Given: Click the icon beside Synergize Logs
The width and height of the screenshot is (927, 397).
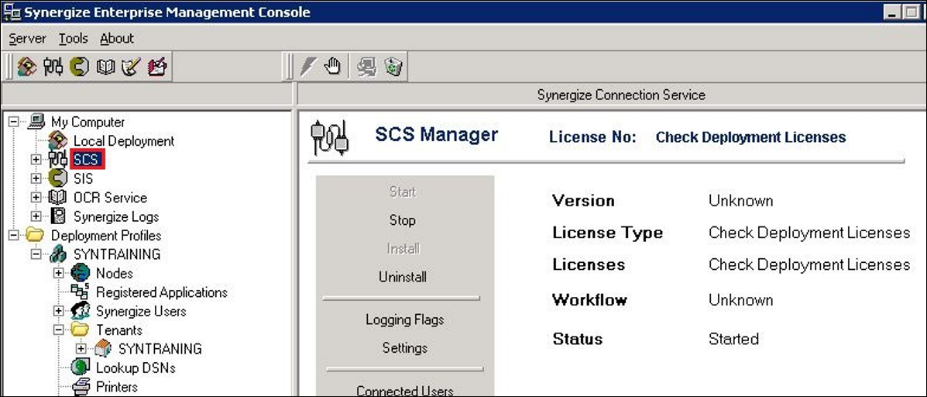Looking at the screenshot, I should (58, 216).
